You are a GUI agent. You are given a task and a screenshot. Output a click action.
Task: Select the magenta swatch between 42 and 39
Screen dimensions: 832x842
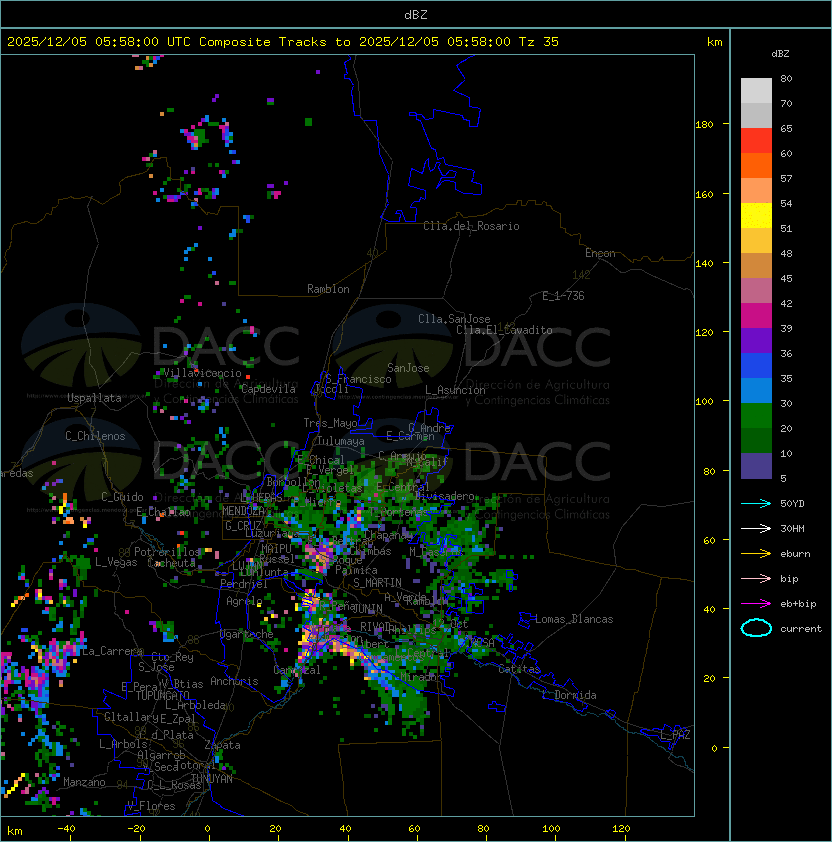click(756, 316)
